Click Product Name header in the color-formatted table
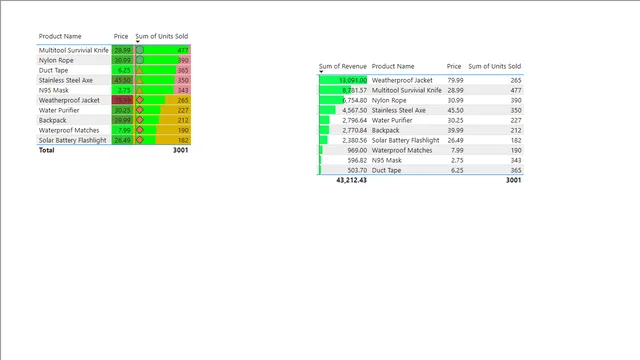 coord(60,36)
